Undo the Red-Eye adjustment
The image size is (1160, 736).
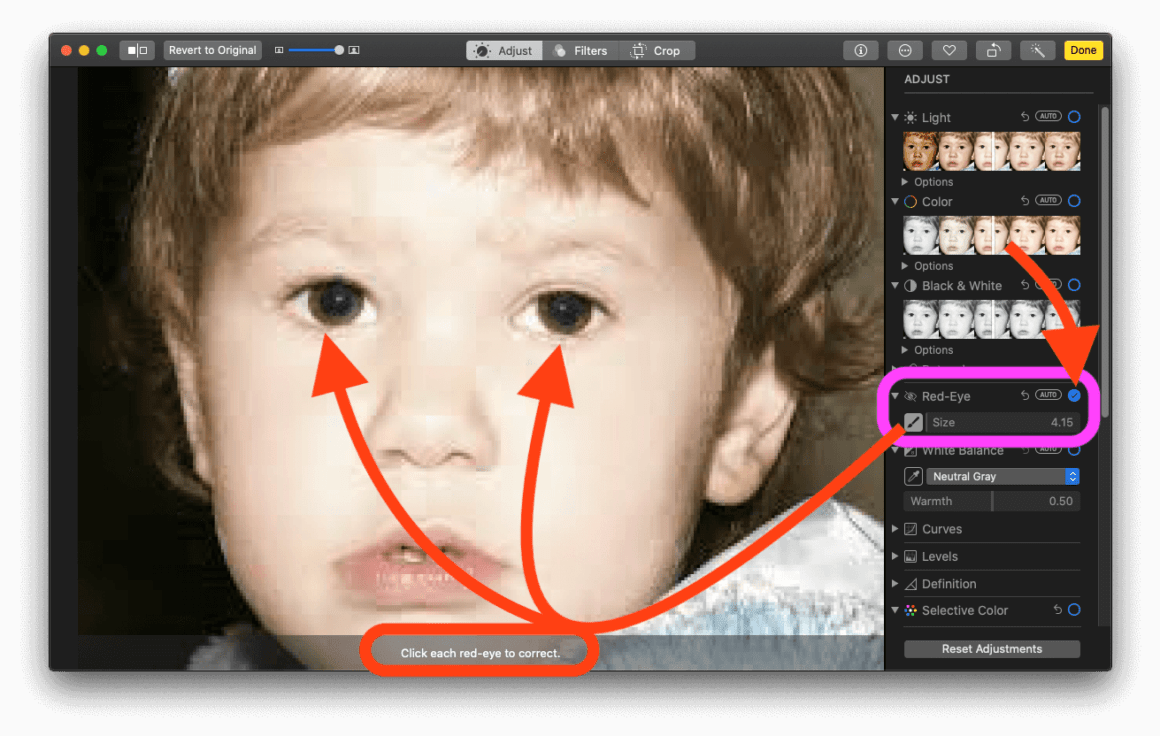pos(1025,396)
